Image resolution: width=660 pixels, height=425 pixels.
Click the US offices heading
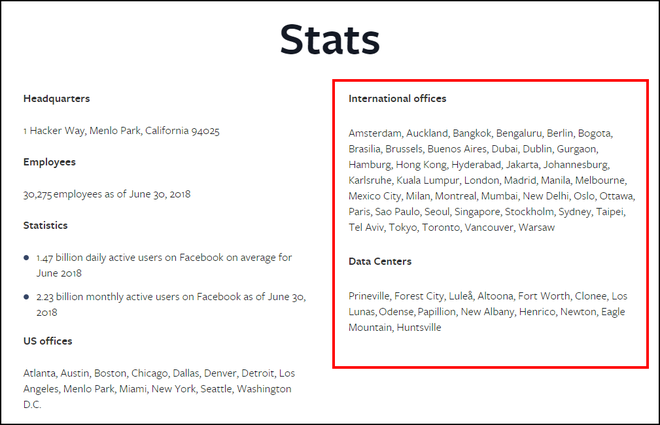(50, 342)
